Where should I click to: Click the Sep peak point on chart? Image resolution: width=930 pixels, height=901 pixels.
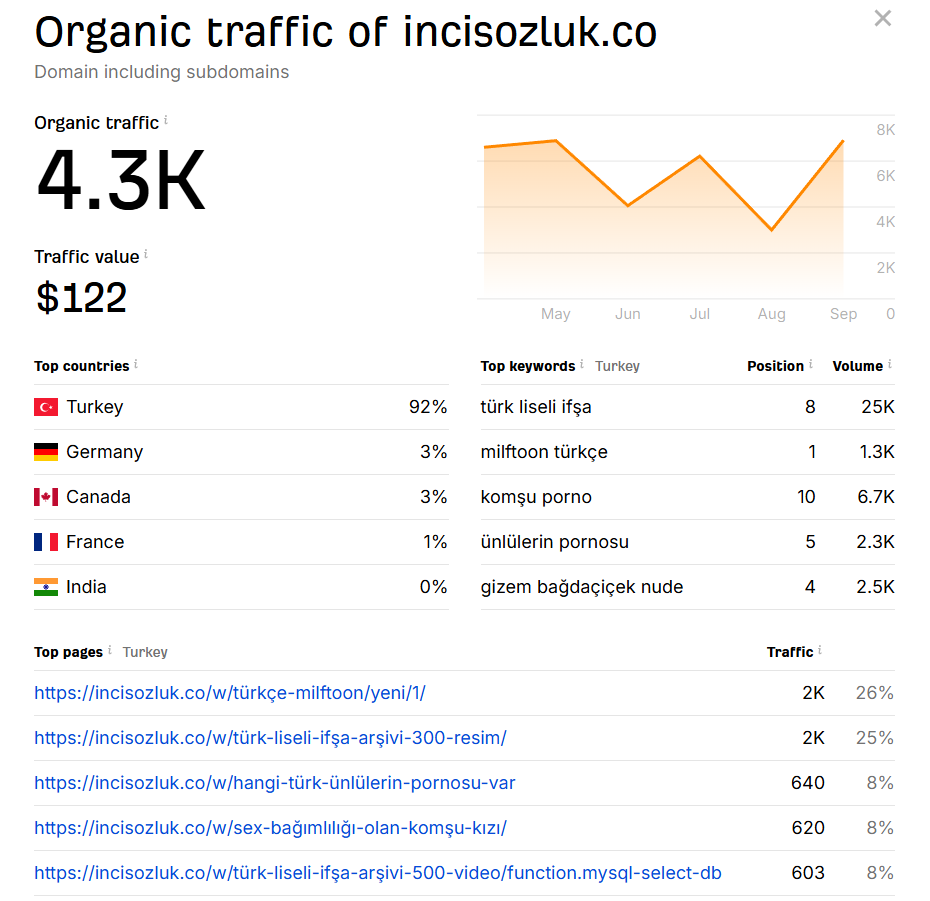[843, 141]
